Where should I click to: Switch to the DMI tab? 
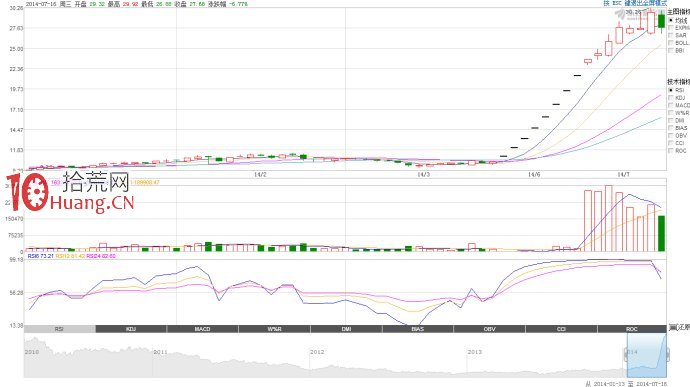point(346,329)
